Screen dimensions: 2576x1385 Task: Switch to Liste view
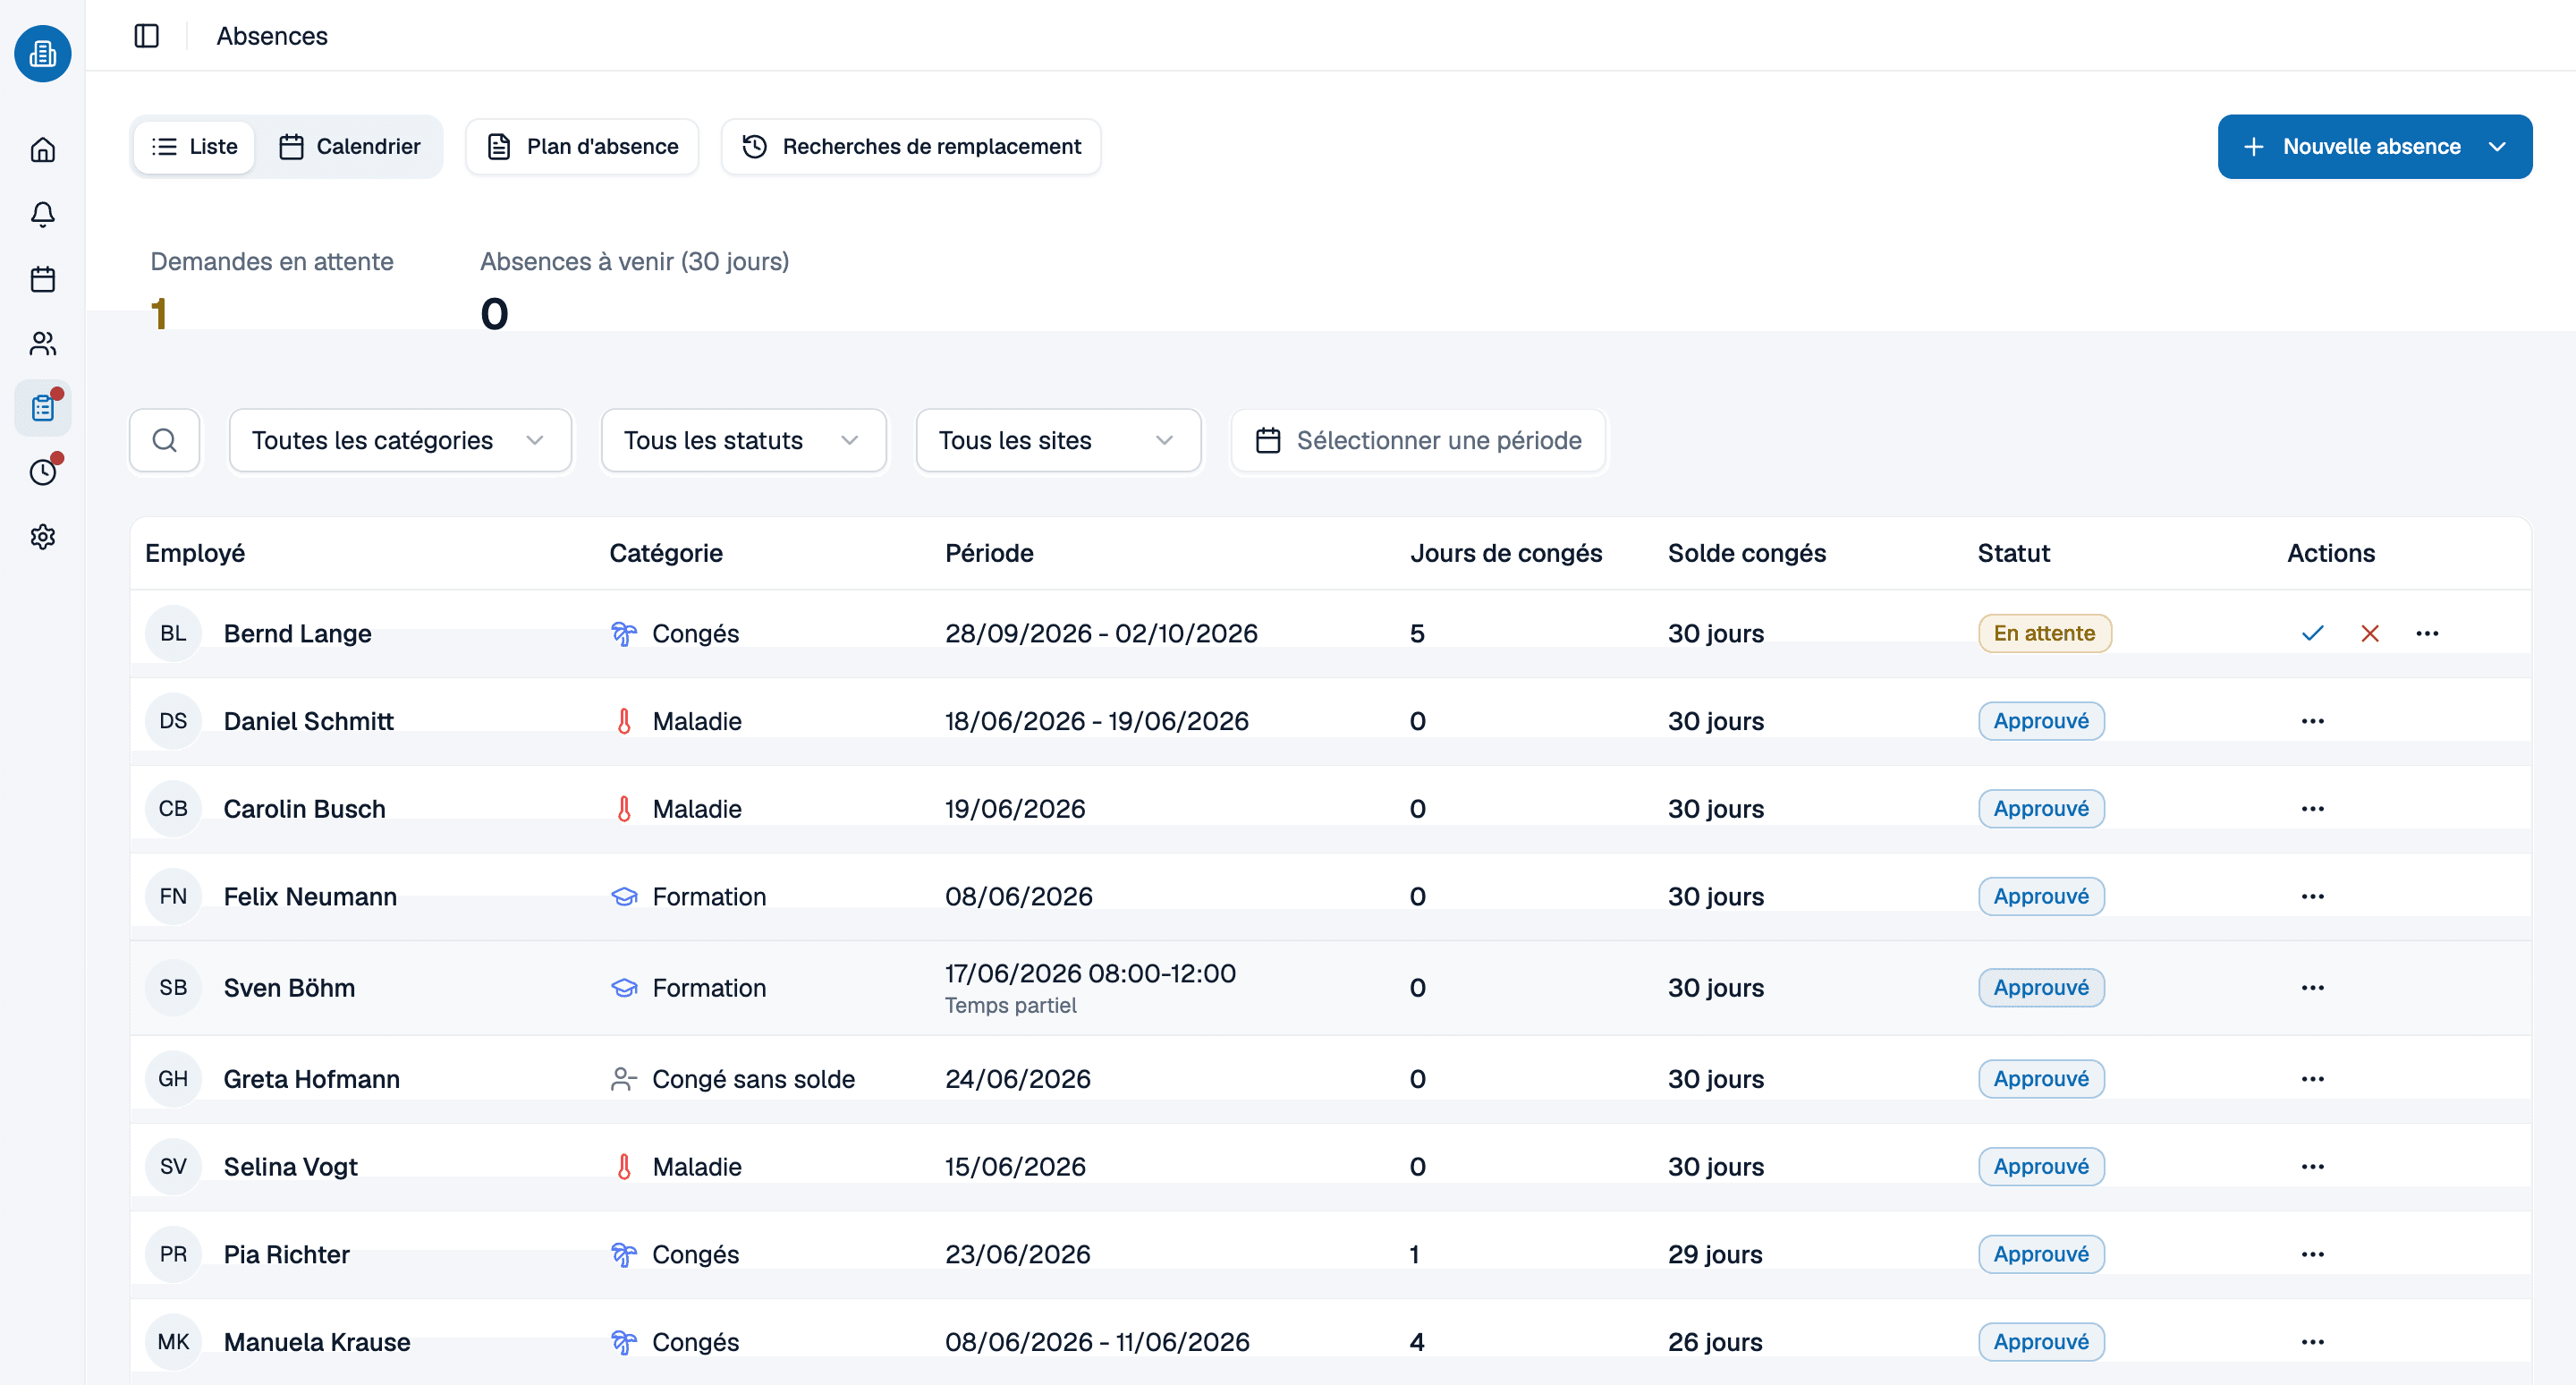click(194, 147)
